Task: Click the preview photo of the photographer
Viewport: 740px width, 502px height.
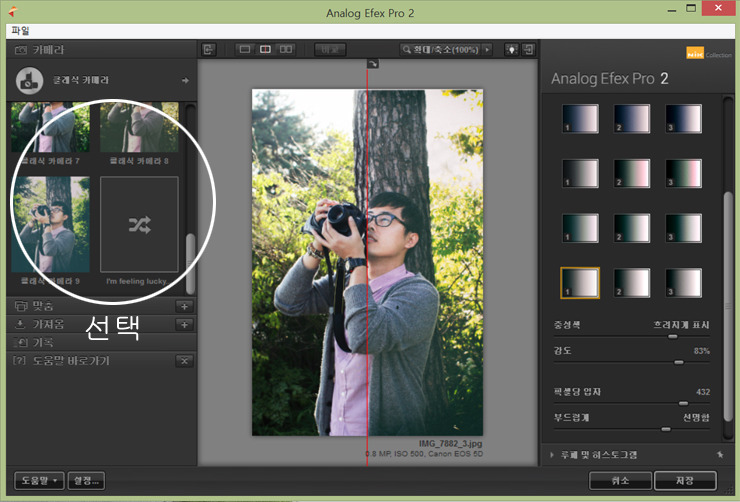Action: pyautogui.click(x=367, y=262)
